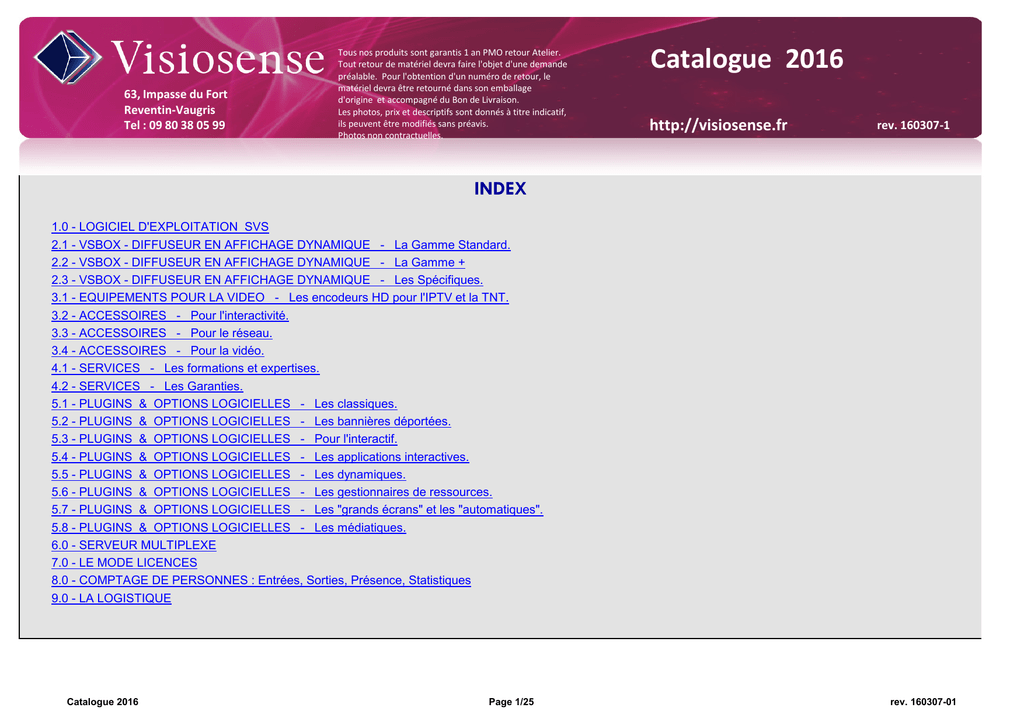Jump to 5.1 Plugins Les classiques

click(224, 404)
